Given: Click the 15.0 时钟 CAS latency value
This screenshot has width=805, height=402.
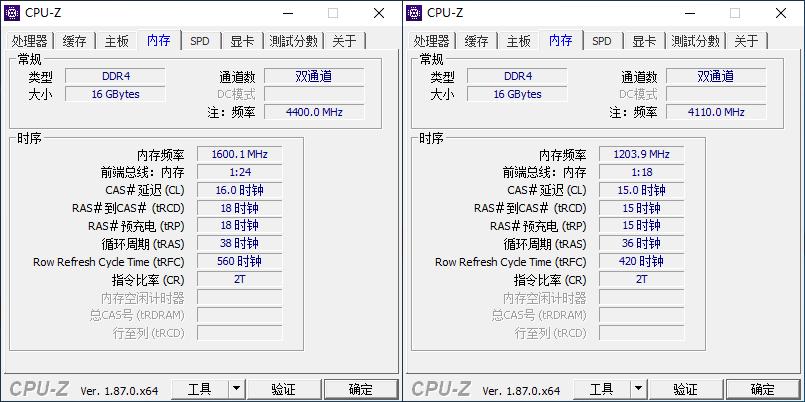Looking at the screenshot, I should [642, 190].
